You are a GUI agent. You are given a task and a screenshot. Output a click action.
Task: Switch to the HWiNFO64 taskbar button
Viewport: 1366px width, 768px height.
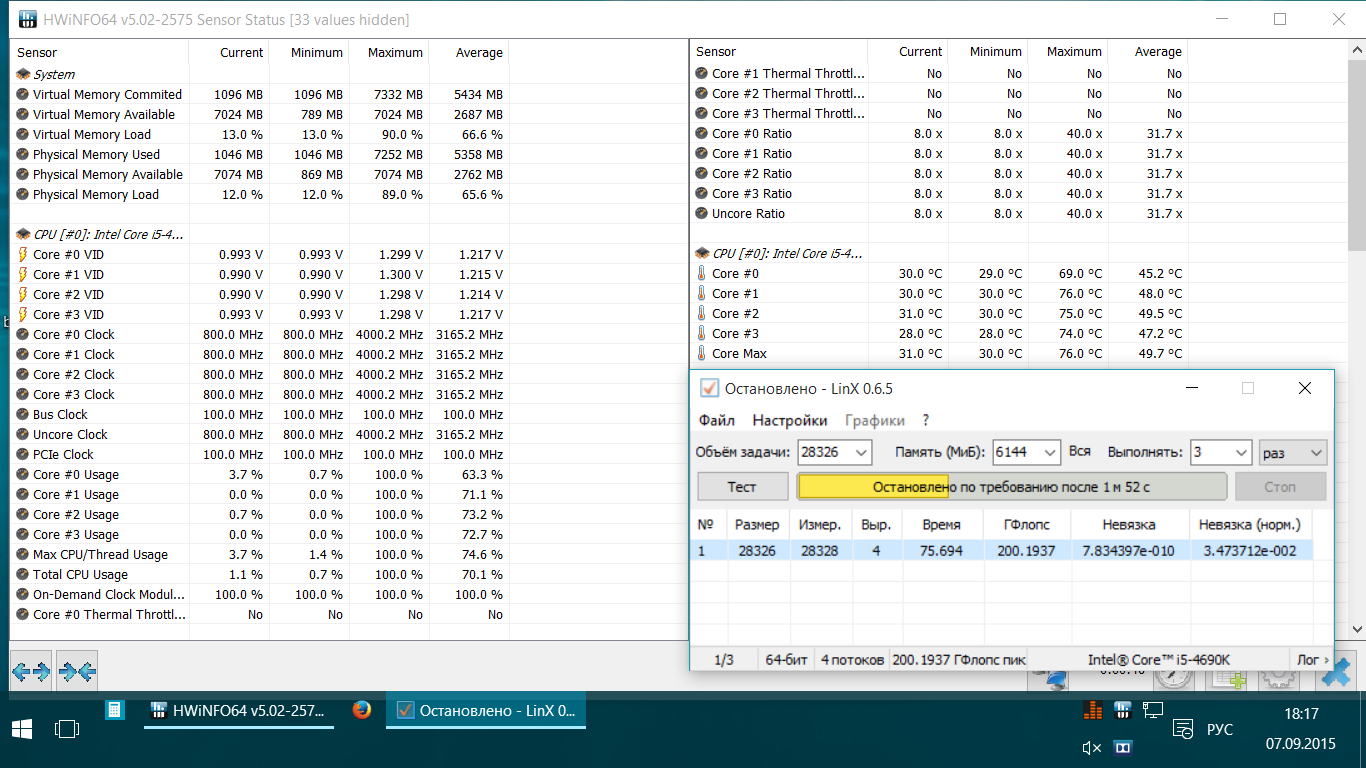(x=239, y=711)
